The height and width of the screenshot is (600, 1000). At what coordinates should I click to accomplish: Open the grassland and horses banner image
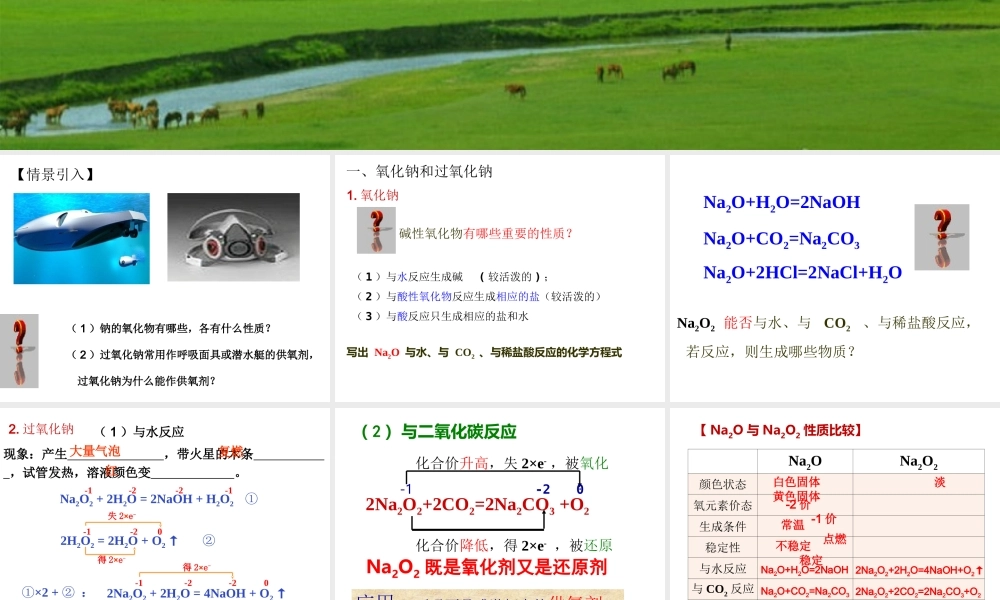(500, 75)
